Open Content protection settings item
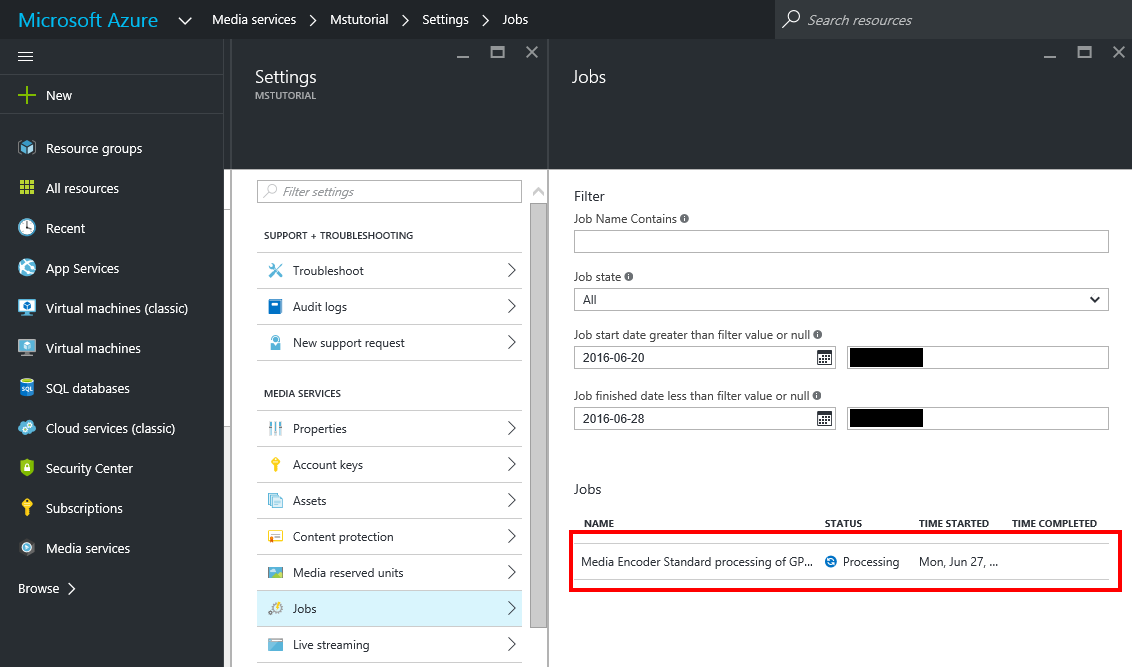The height and width of the screenshot is (667, 1132). 389,536
